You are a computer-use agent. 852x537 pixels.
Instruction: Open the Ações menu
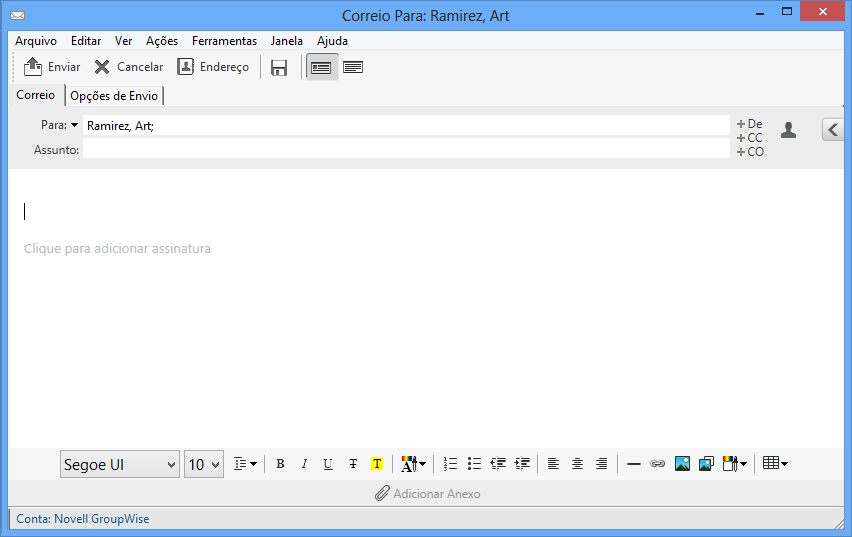coord(162,41)
